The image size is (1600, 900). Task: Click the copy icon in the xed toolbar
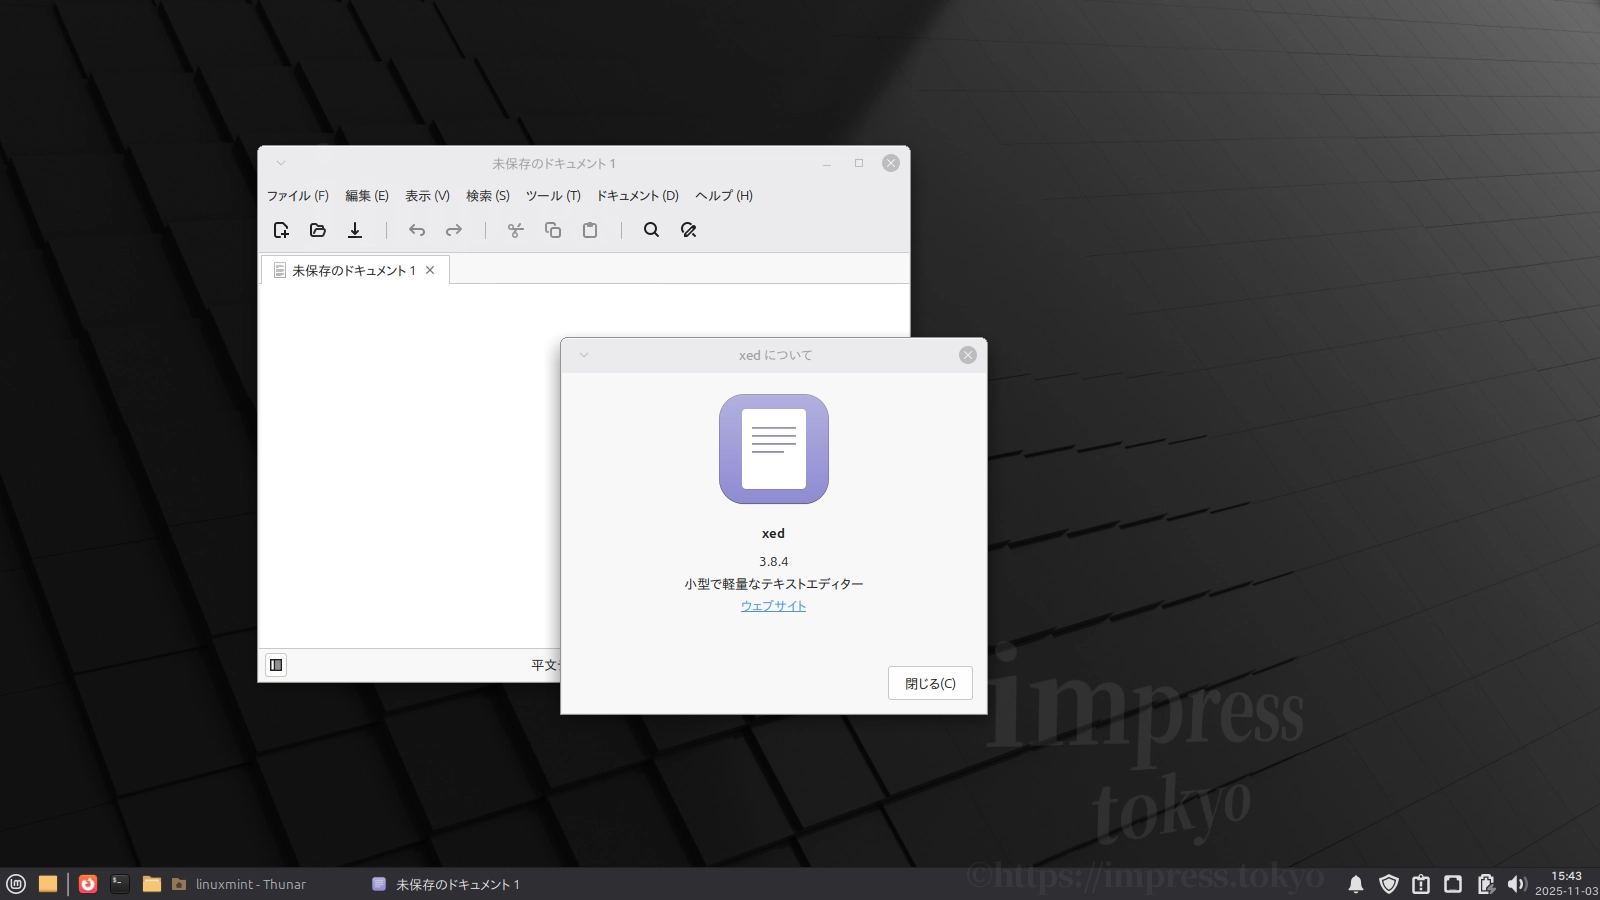pos(553,230)
